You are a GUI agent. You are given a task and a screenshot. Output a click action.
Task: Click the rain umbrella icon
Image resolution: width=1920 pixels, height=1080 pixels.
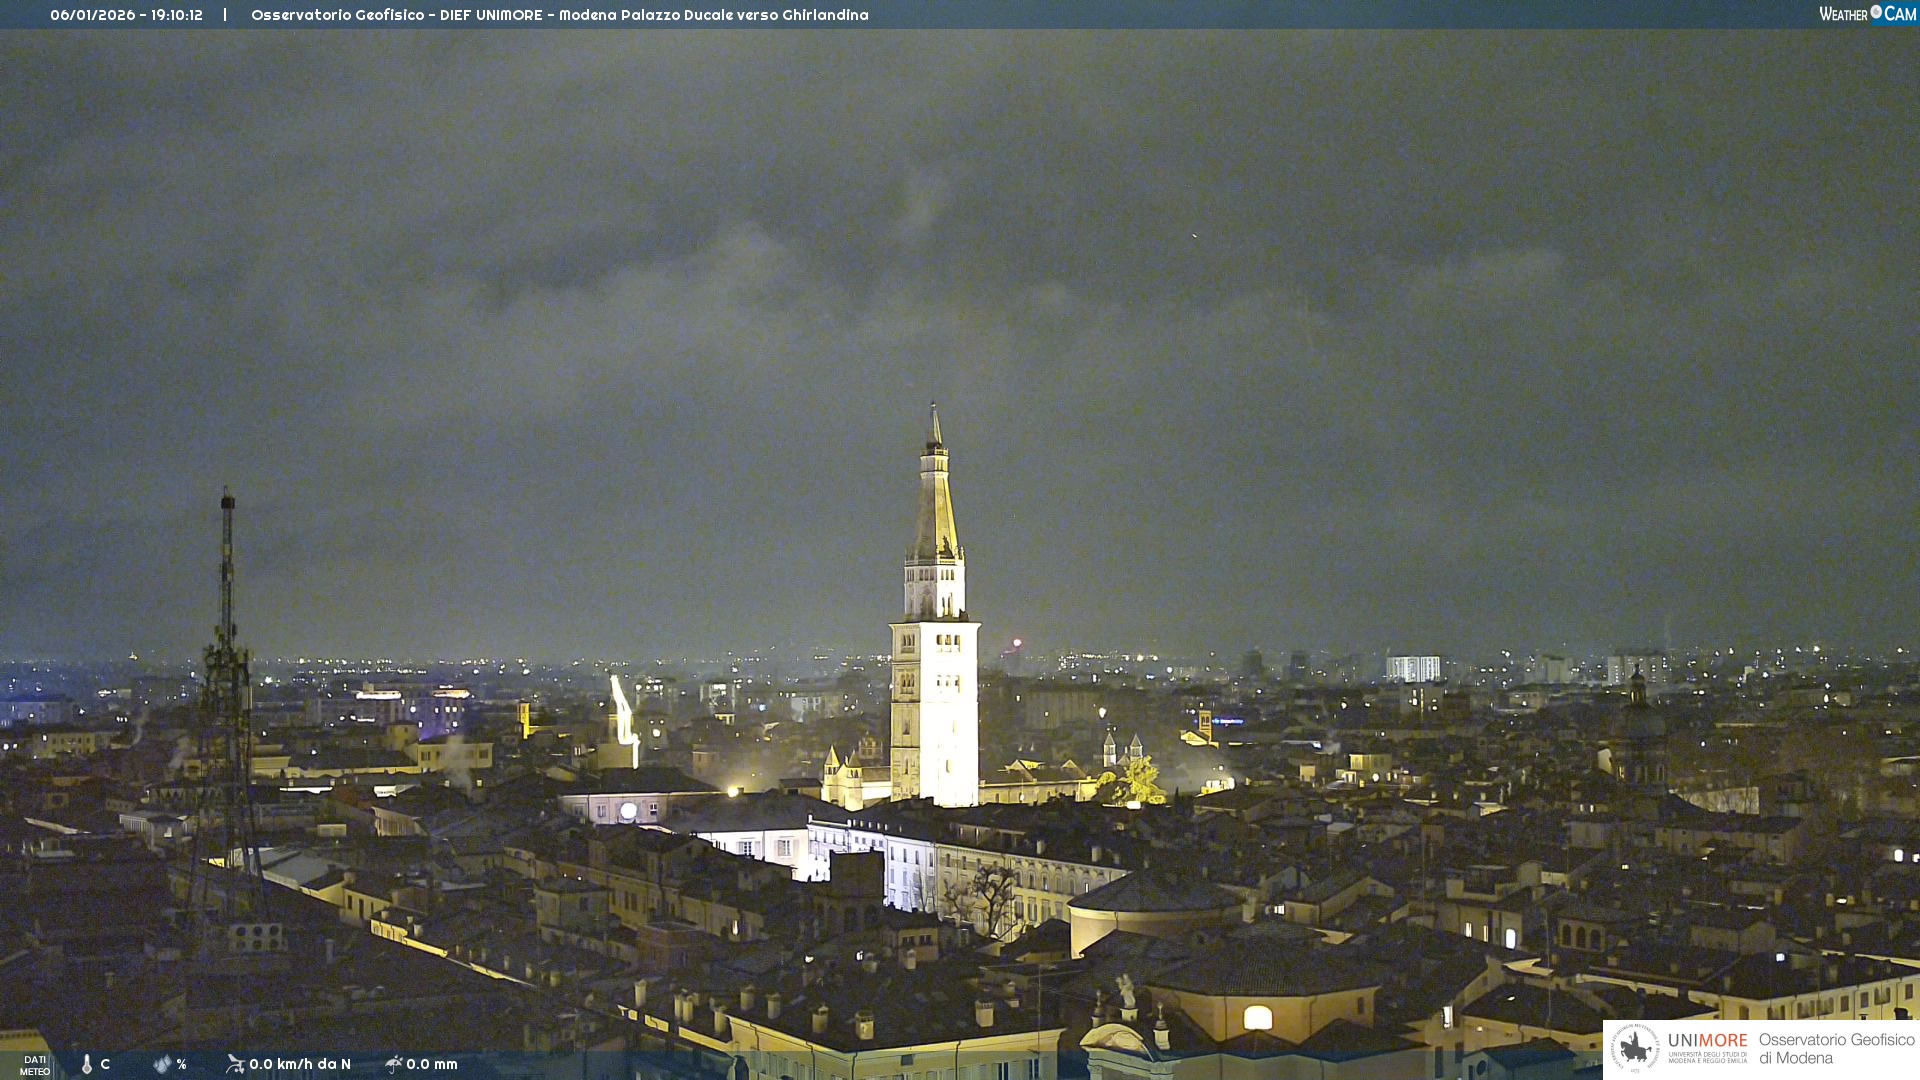click(x=393, y=1064)
